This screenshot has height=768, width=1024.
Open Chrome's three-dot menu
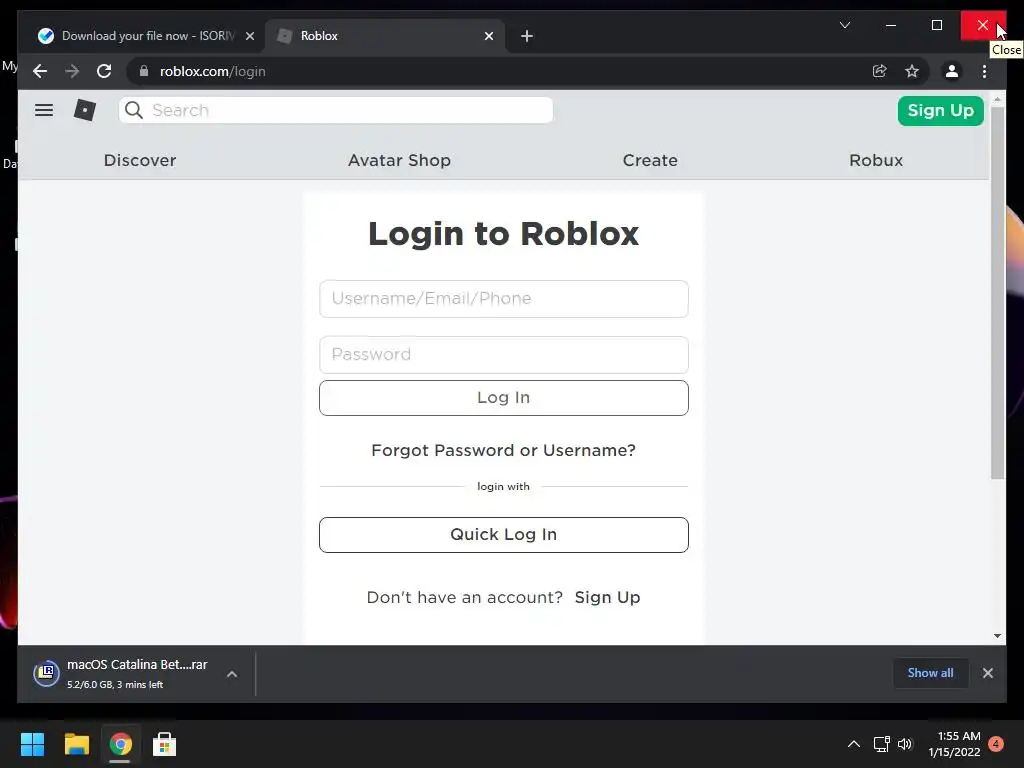click(x=984, y=71)
